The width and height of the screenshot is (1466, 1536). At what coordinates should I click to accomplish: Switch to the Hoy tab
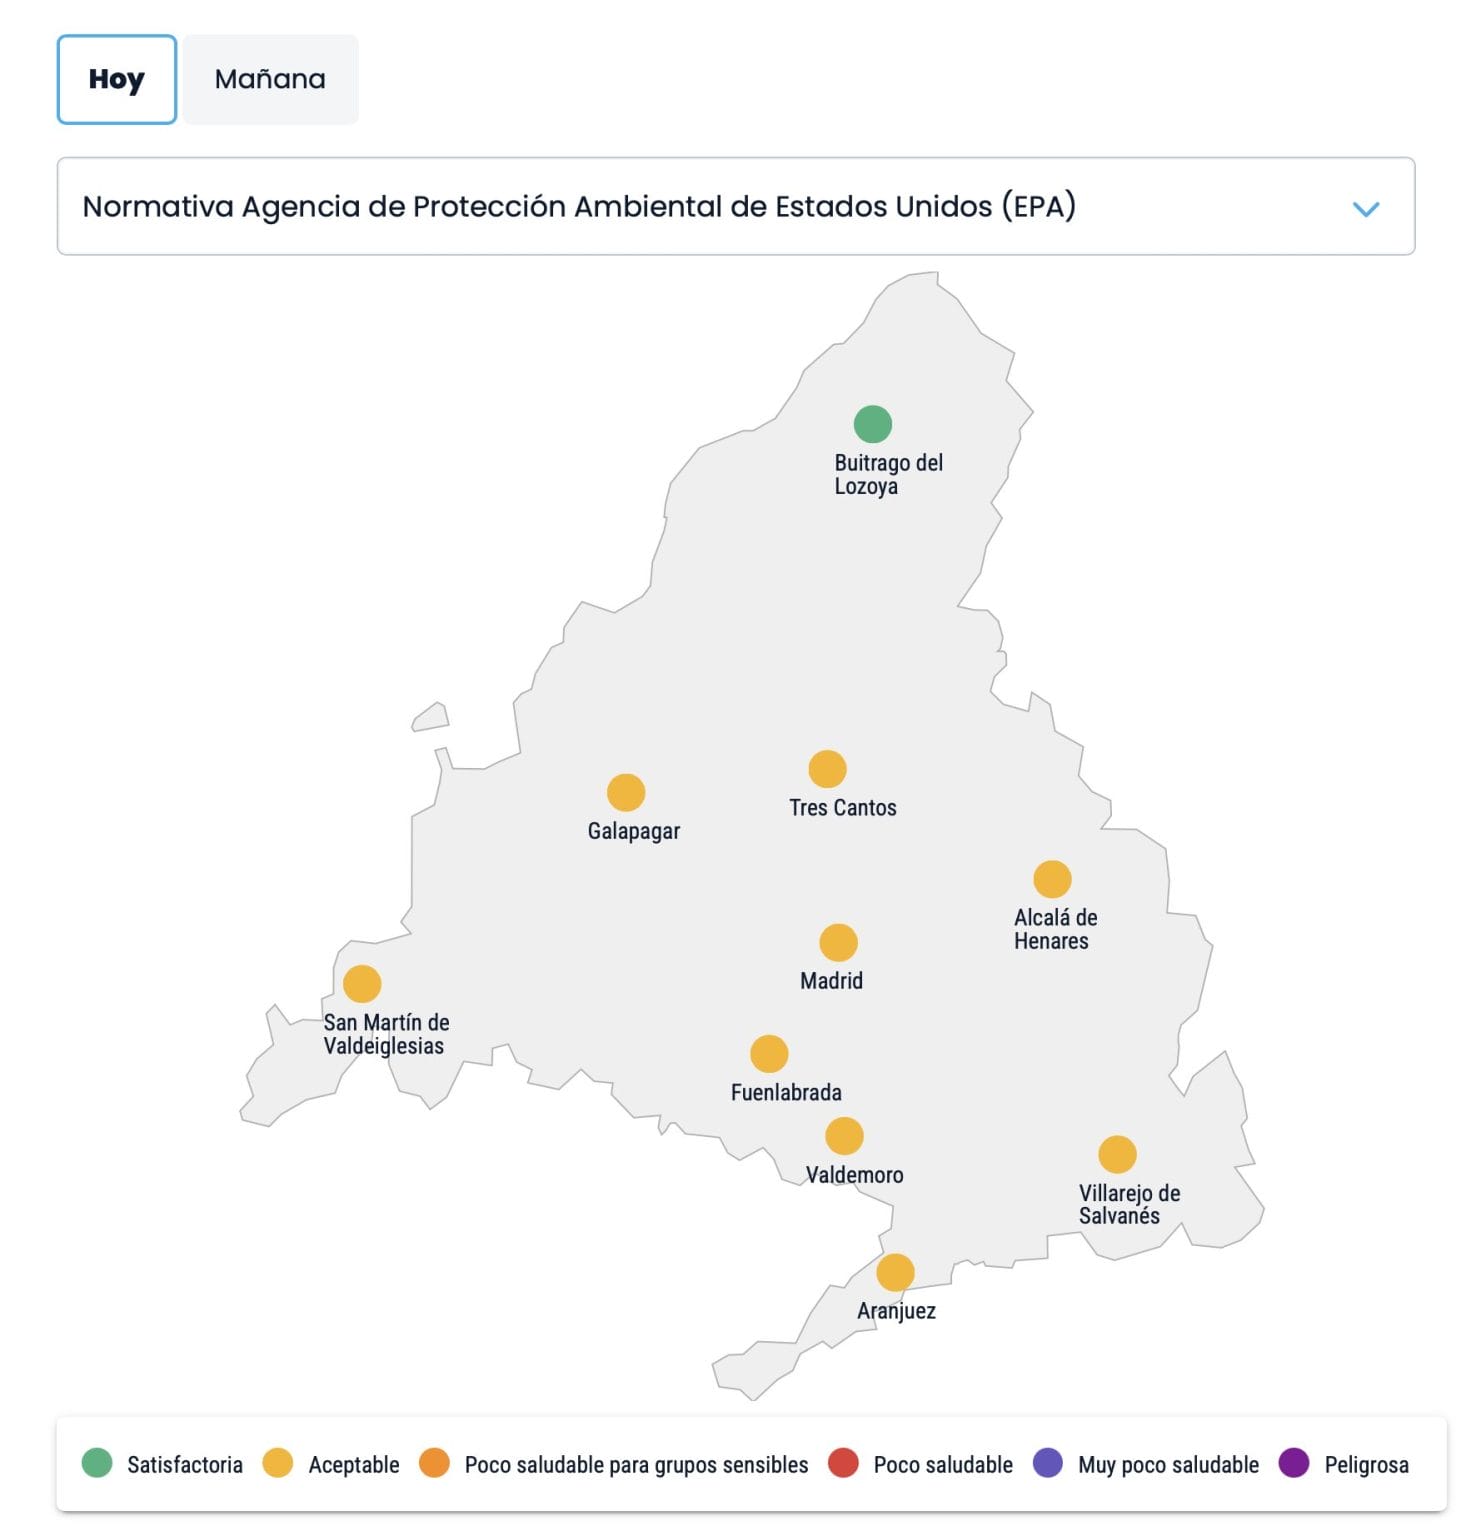click(x=117, y=80)
